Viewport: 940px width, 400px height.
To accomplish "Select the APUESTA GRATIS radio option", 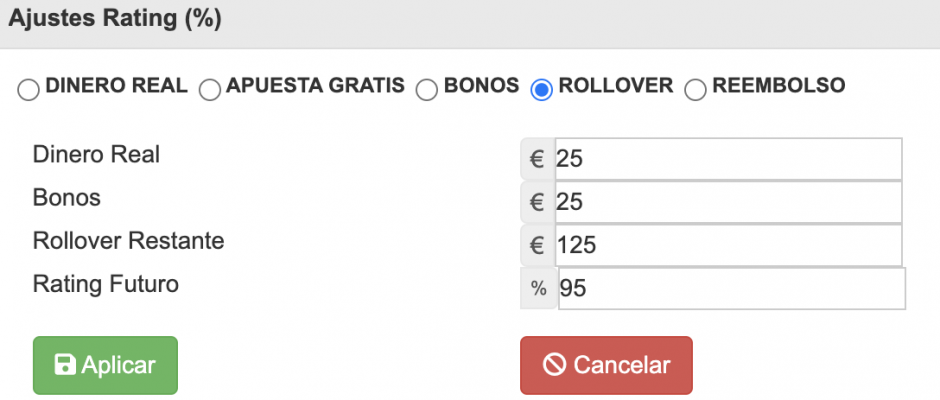I will pyautogui.click(x=209, y=91).
